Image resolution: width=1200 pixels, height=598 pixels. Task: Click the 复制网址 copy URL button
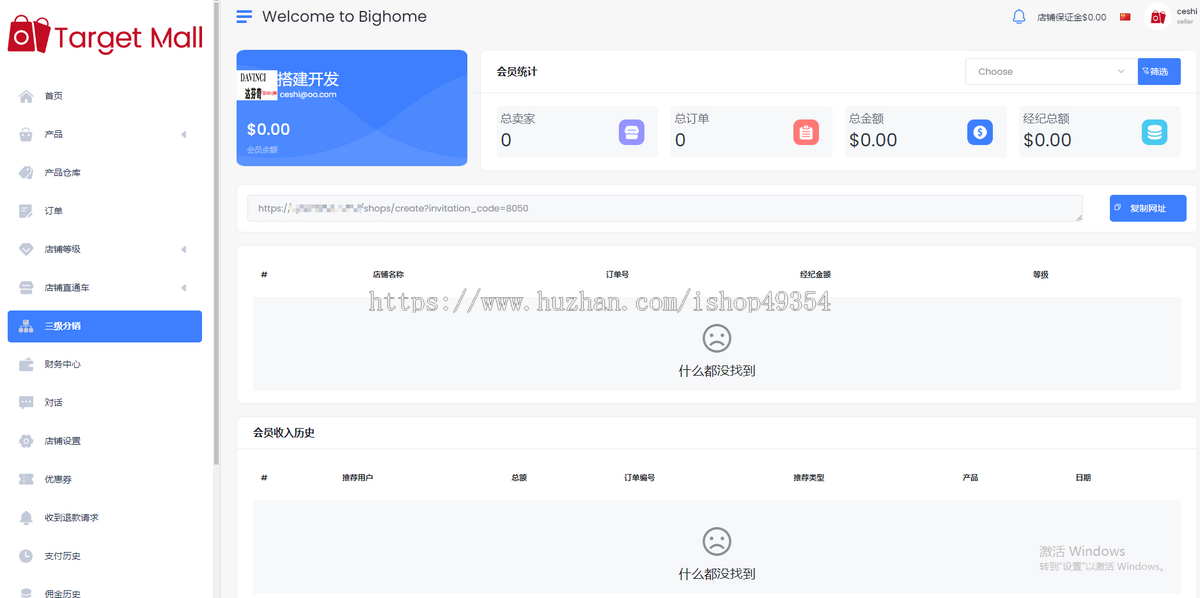pyautogui.click(x=1147, y=208)
